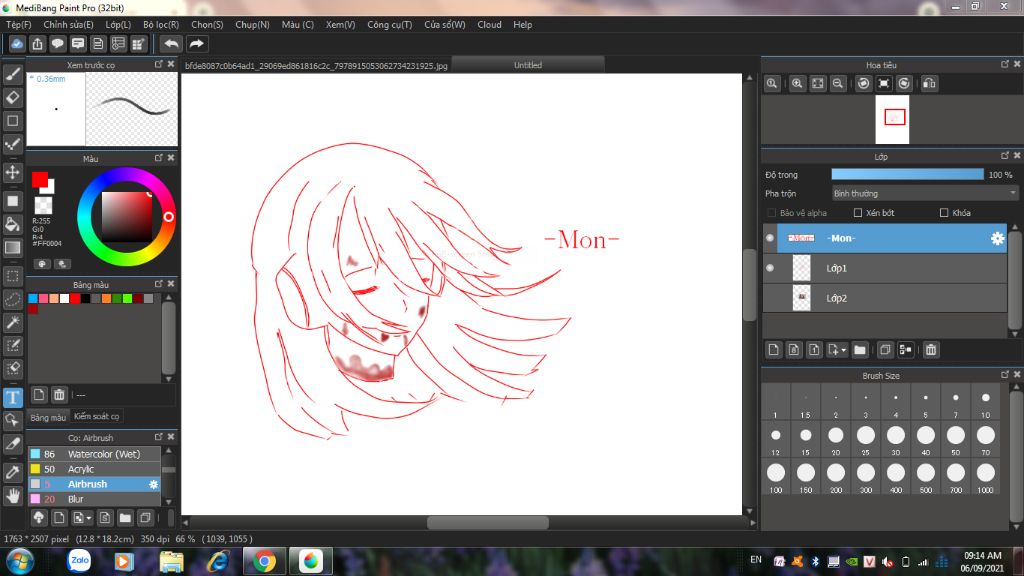This screenshot has height=576, width=1024.
Task: Enable the Khóa checkbox
Action: tap(944, 213)
